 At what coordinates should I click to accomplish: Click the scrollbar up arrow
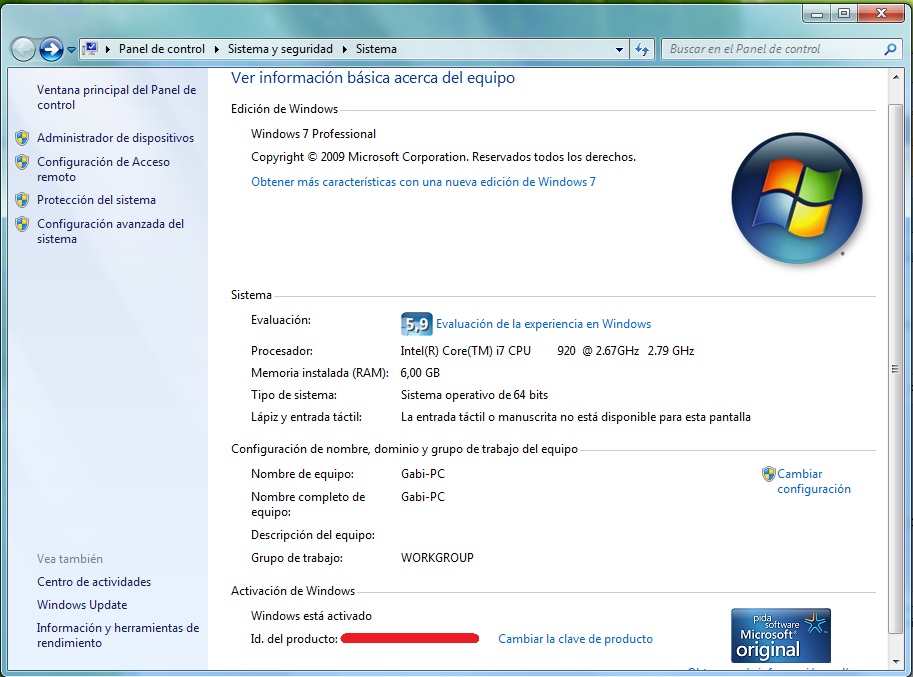(896, 77)
